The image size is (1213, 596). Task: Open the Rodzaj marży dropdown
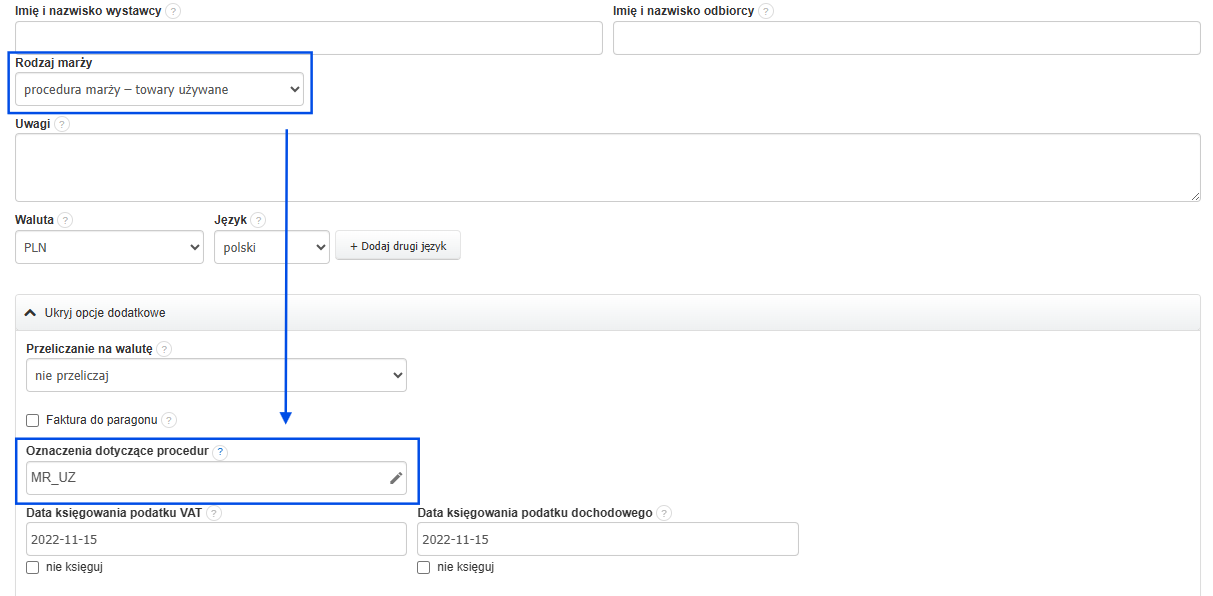click(159, 90)
